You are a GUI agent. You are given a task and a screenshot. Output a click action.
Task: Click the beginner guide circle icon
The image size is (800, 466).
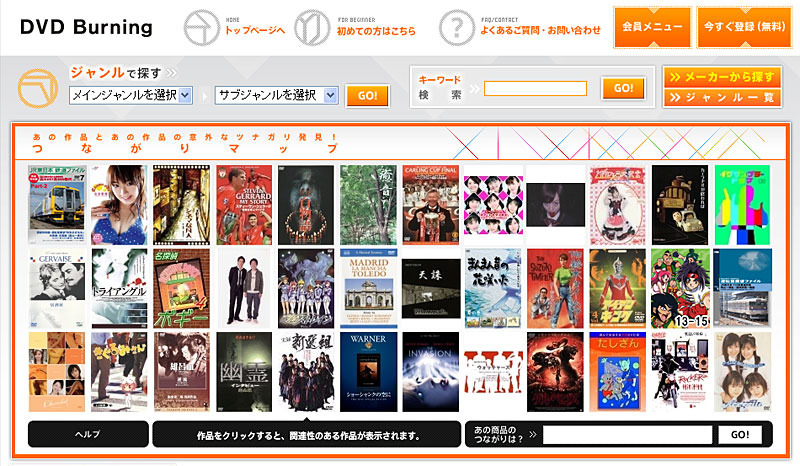(x=312, y=28)
